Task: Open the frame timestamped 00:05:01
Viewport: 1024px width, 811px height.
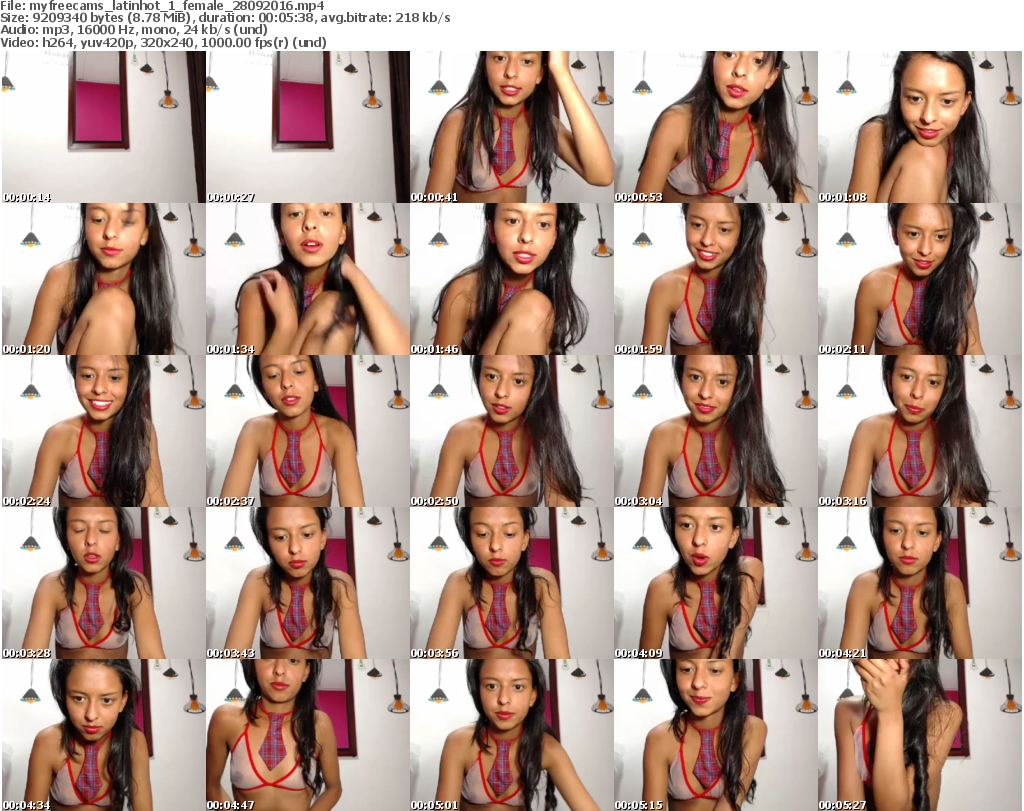Action: tap(512, 735)
